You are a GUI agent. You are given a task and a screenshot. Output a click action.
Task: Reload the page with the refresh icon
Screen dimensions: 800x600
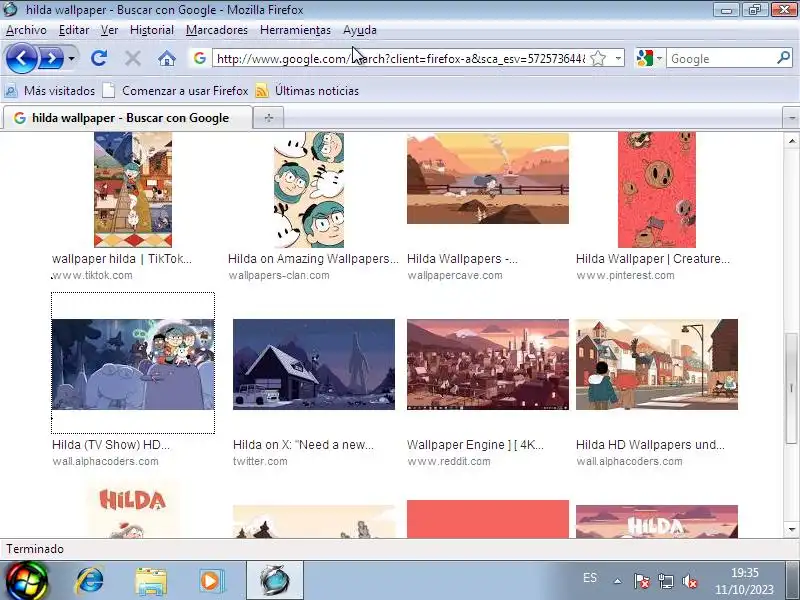coord(99,58)
